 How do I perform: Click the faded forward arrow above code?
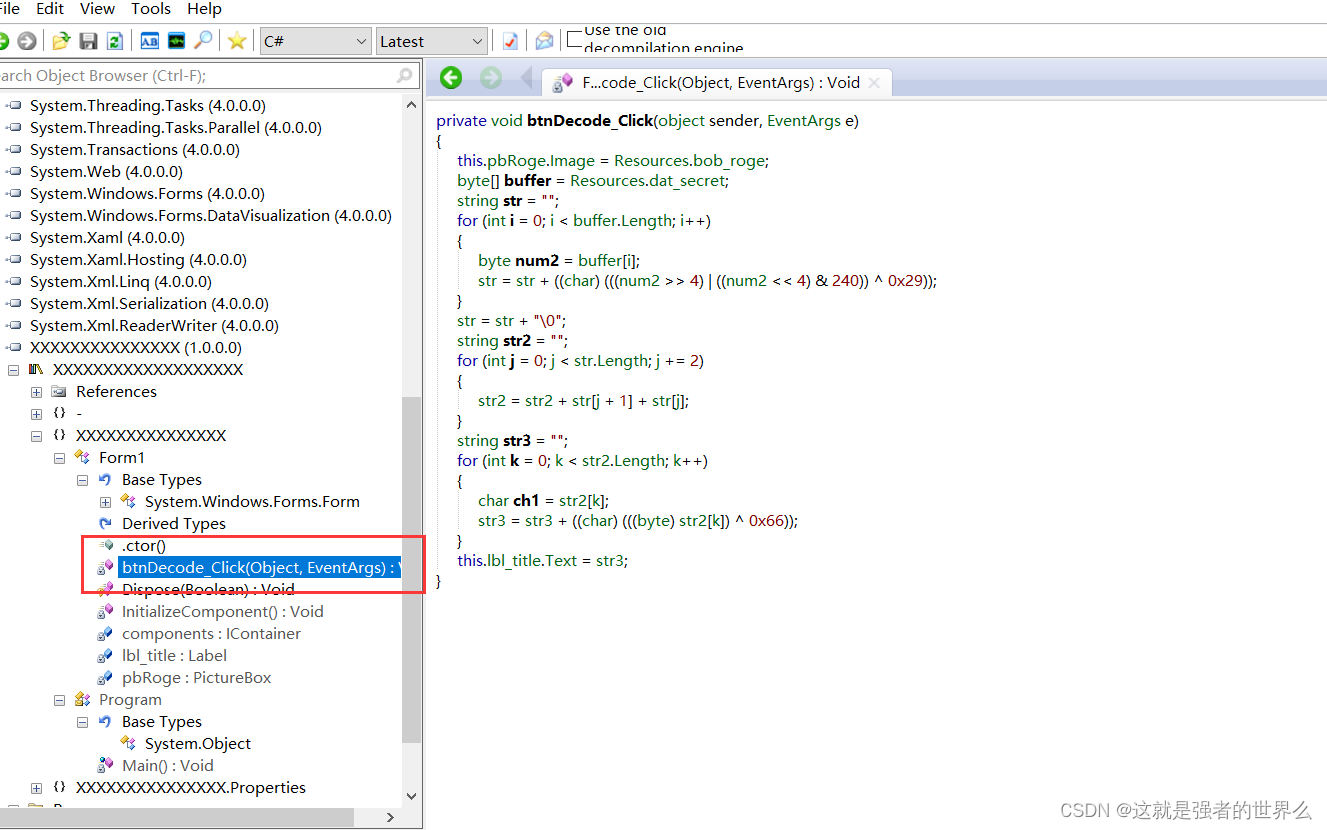click(x=490, y=78)
